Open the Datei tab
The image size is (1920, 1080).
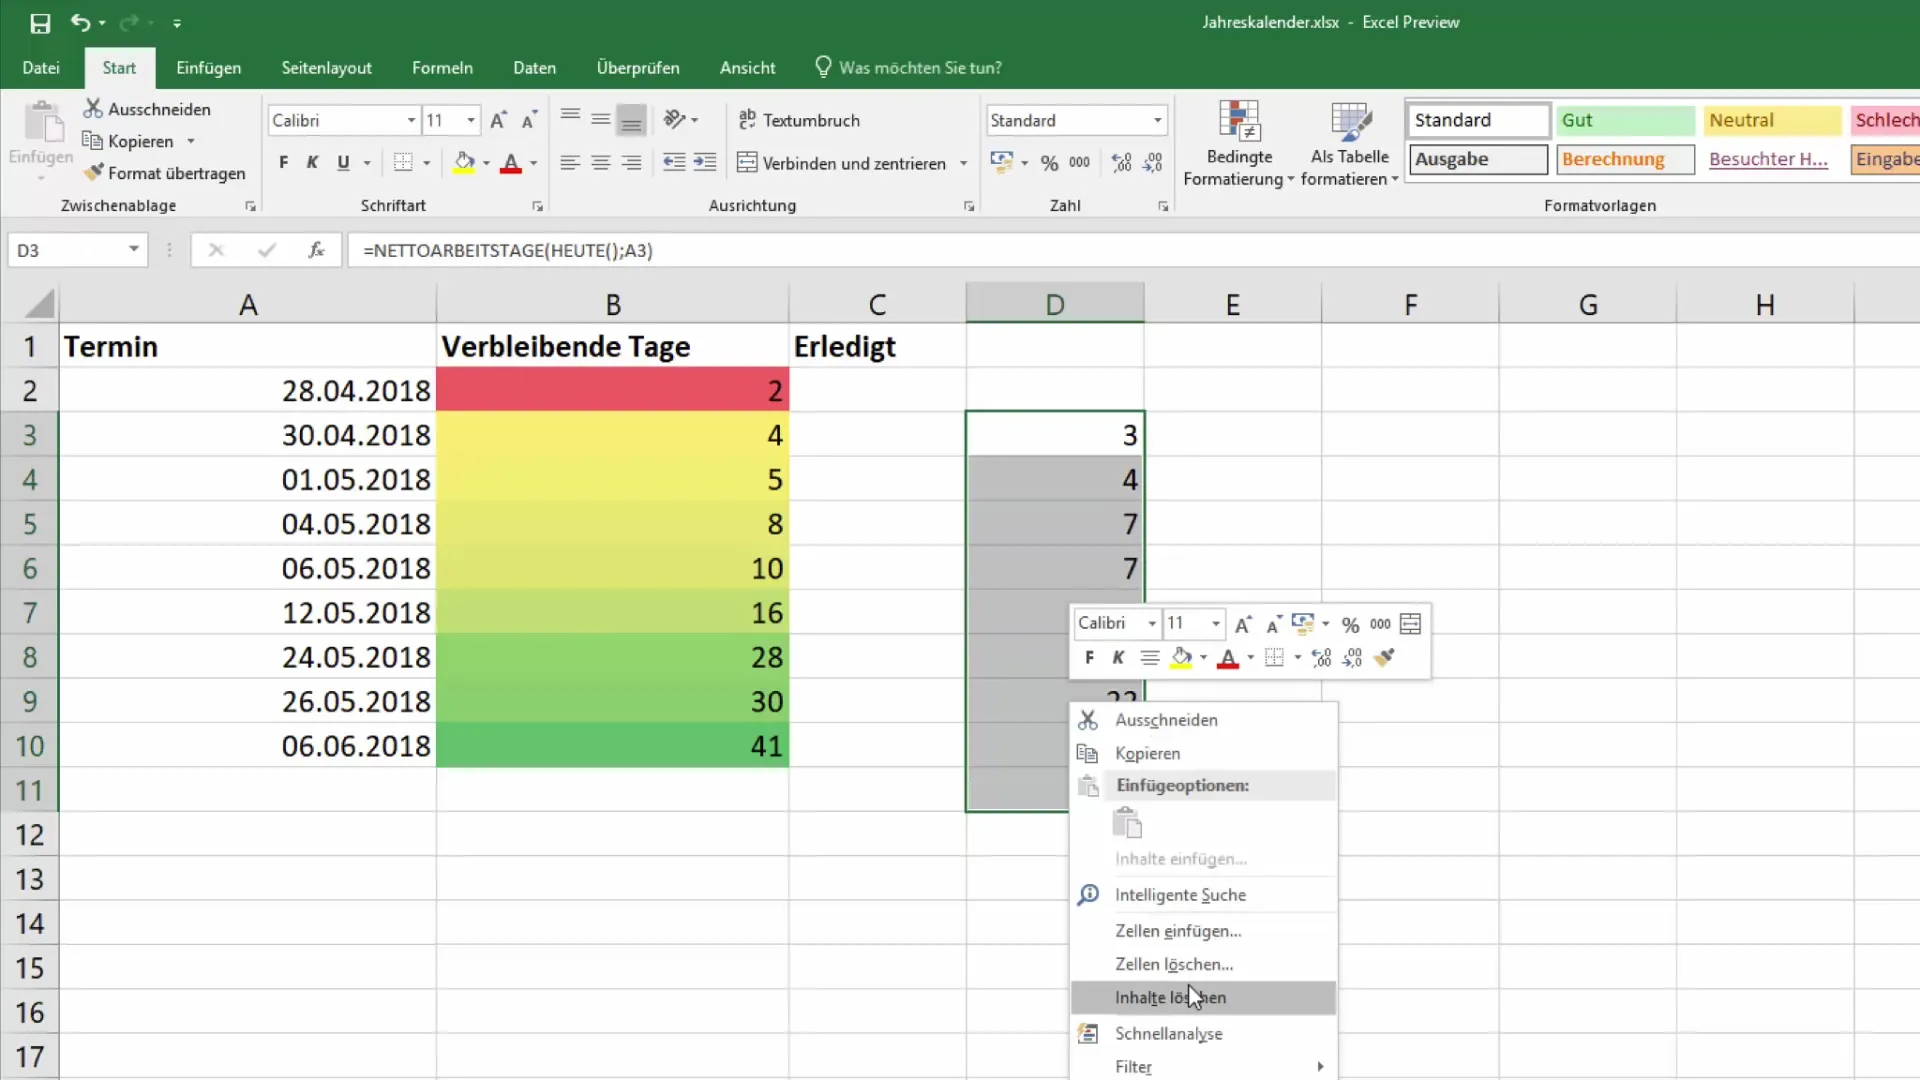click(41, 67)
